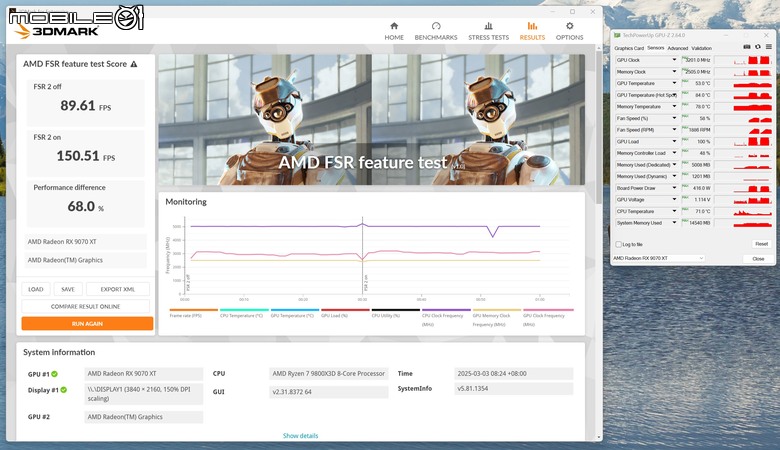The height and width of the screenshot is (450, 780).
Task: Click the GPU-Z Close button
Action: [758, 259]
